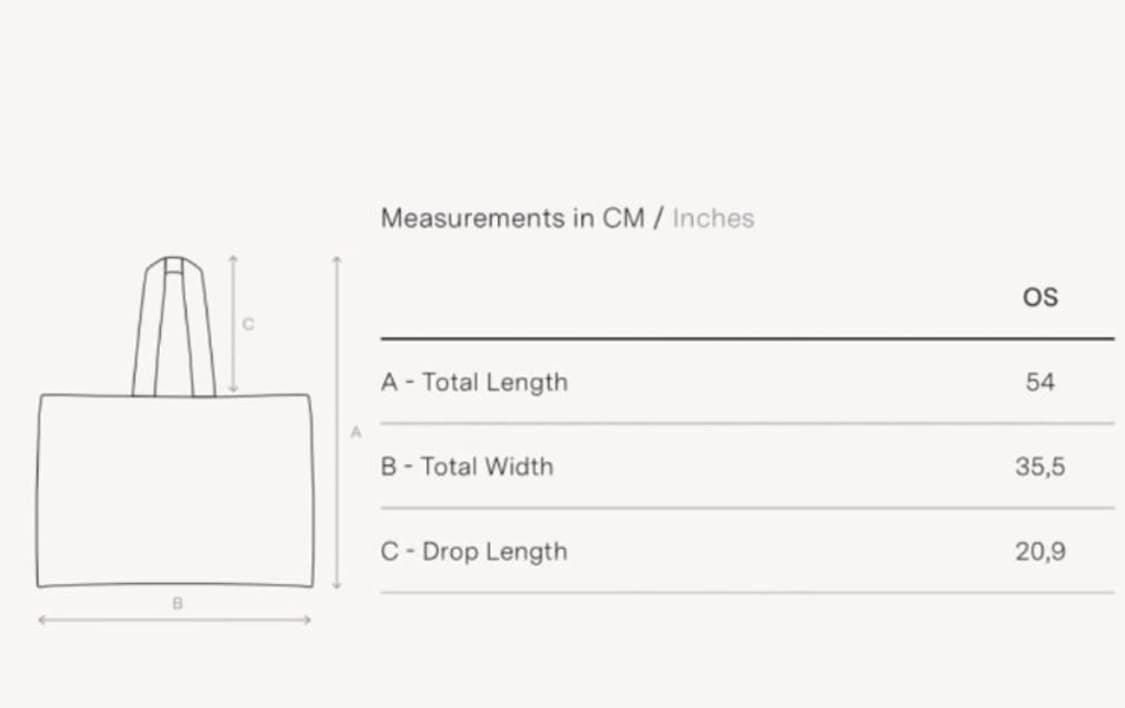Select the A - Total Length row label
Image resolution: width=1125 pixels, height=708 pixels.
tap(474, 382)
